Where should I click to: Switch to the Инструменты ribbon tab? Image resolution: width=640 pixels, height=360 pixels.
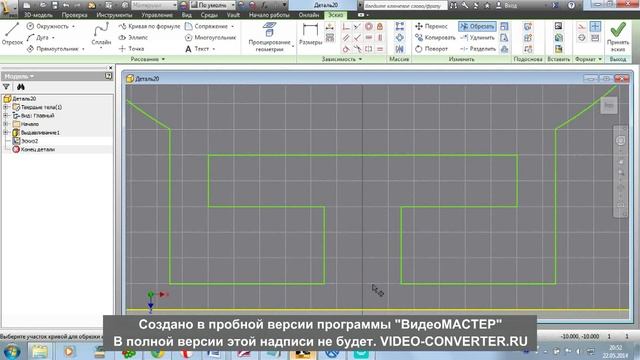114,15
